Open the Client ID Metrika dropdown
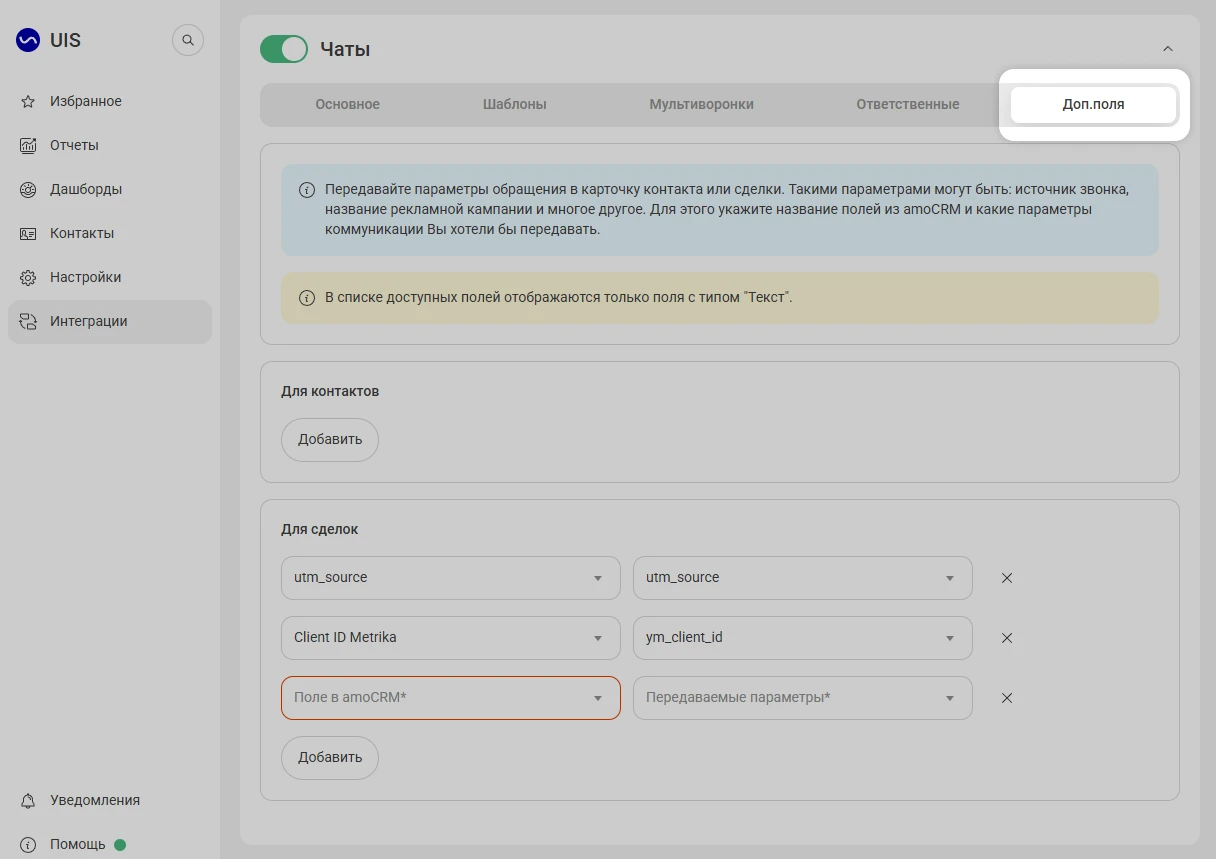 451,638
